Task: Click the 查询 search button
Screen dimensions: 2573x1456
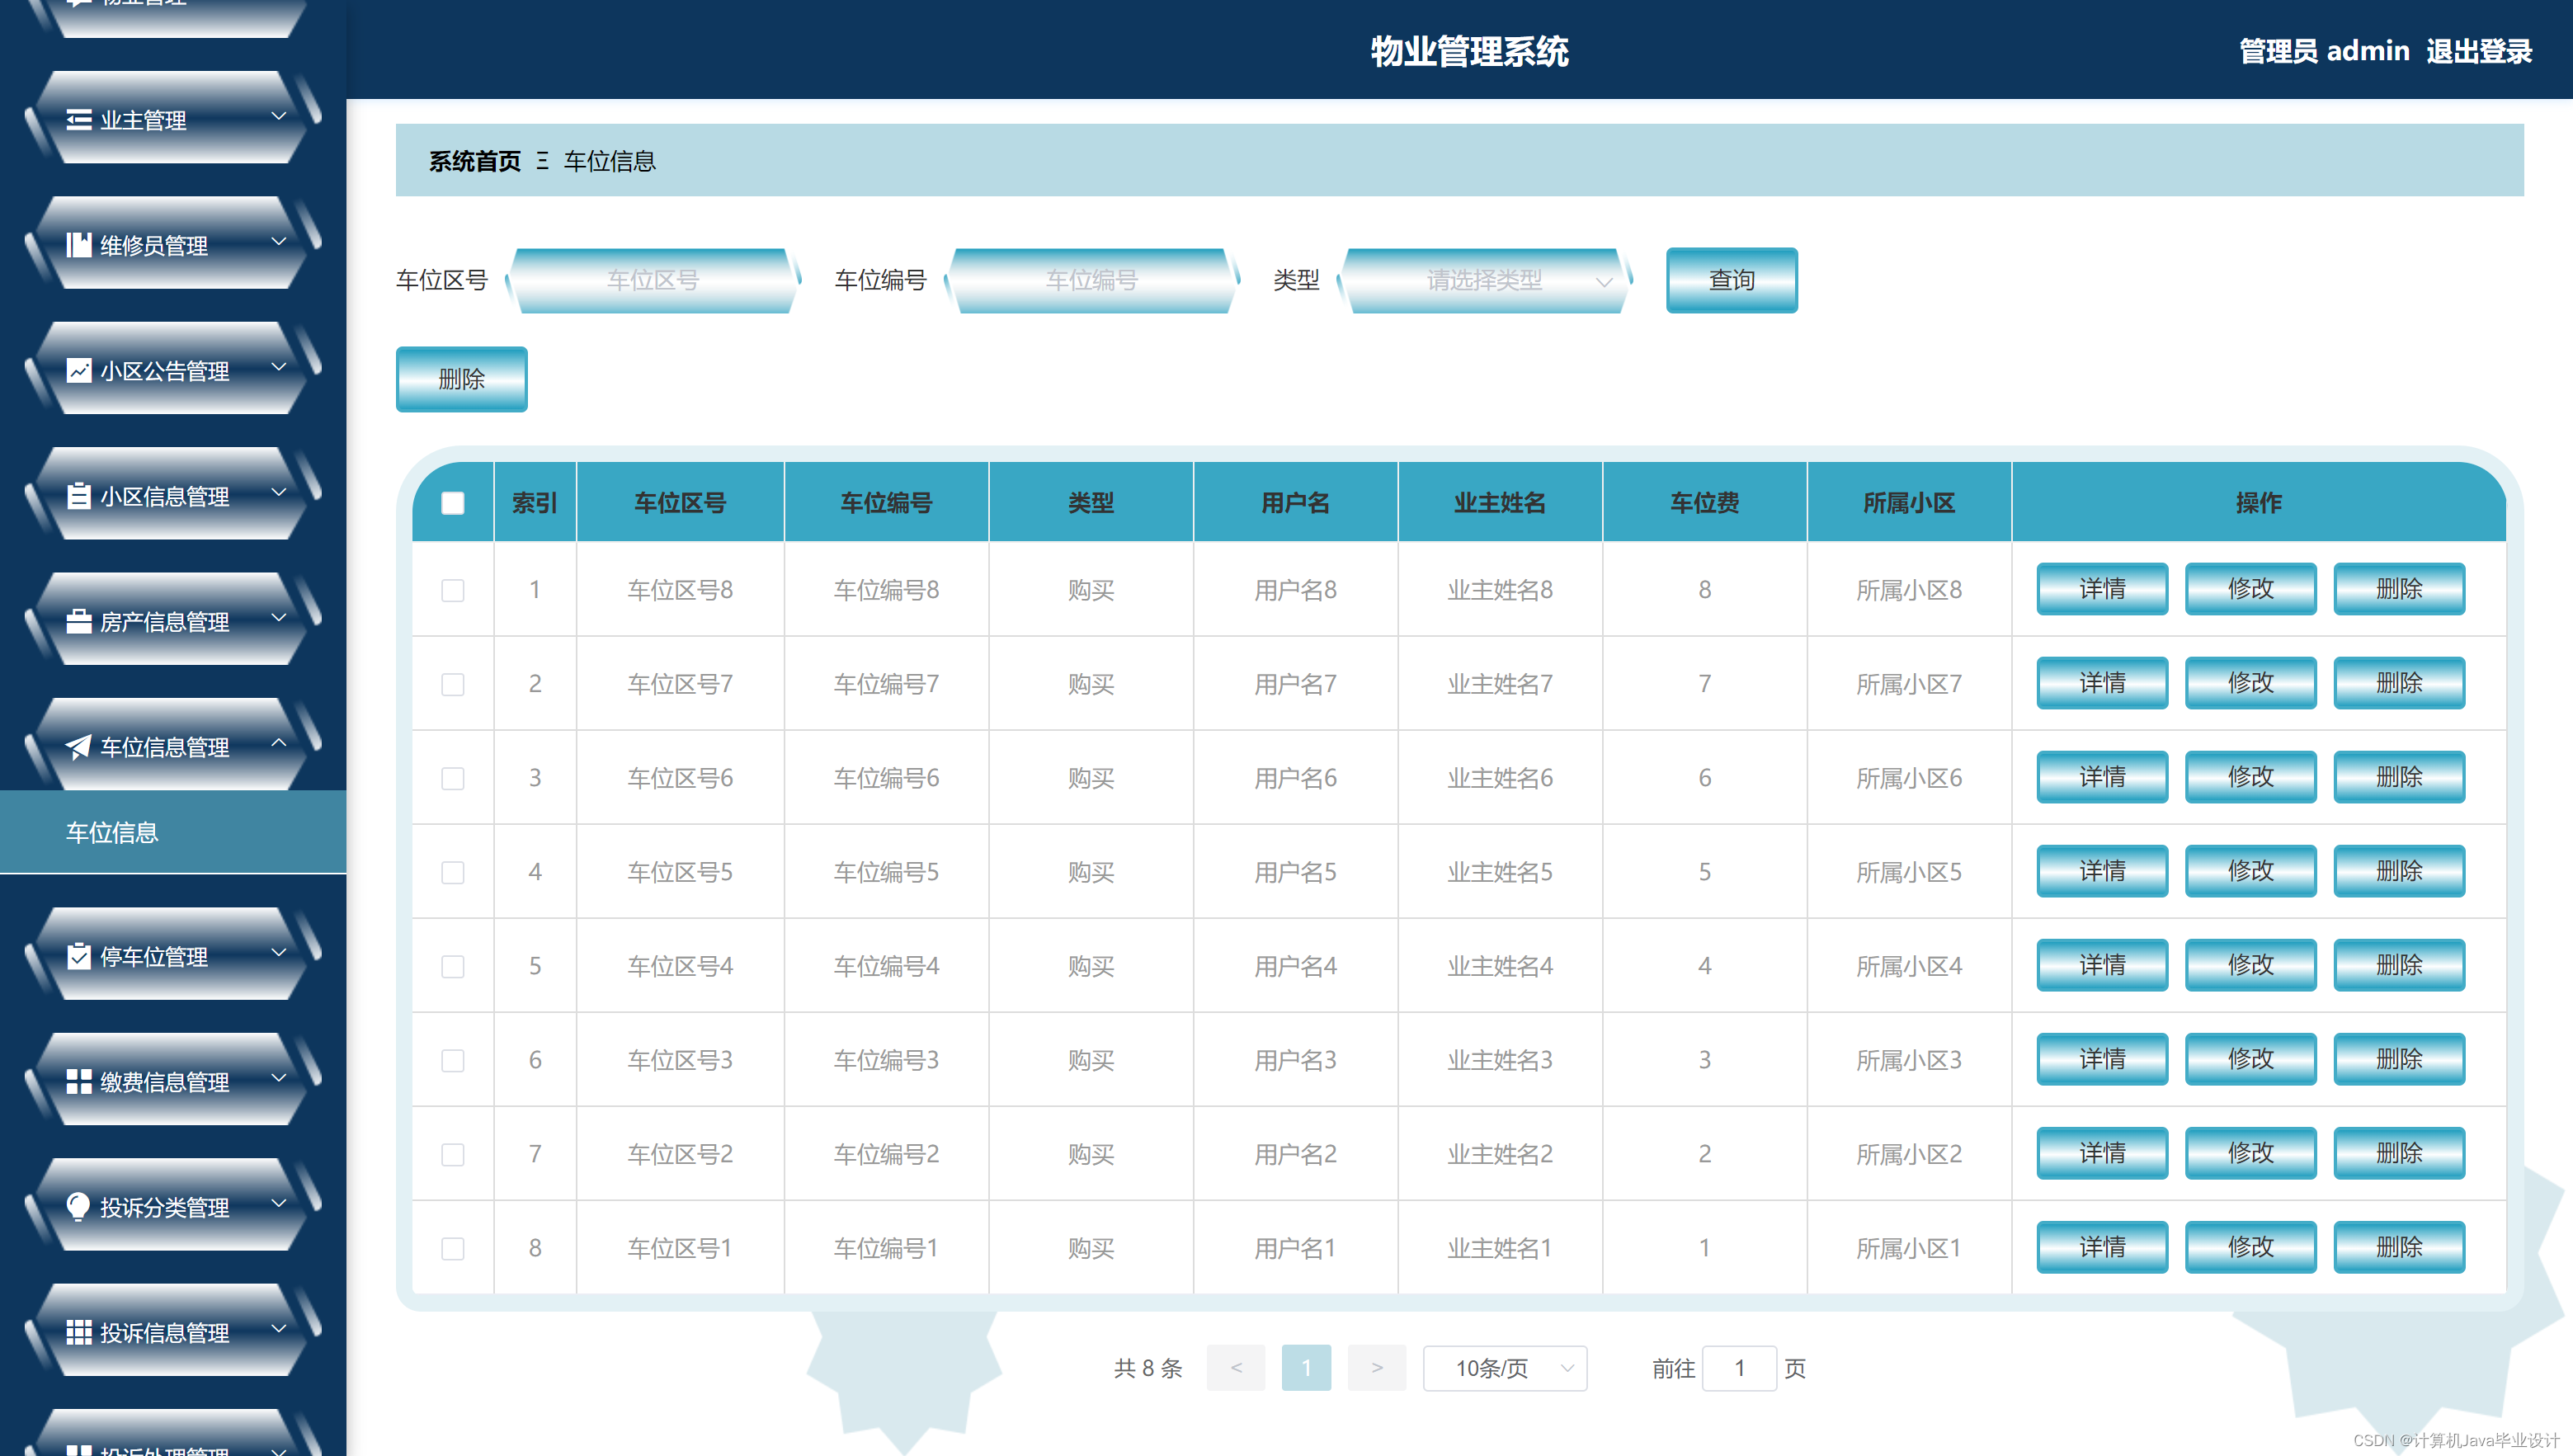Action: coord(1731,280)
